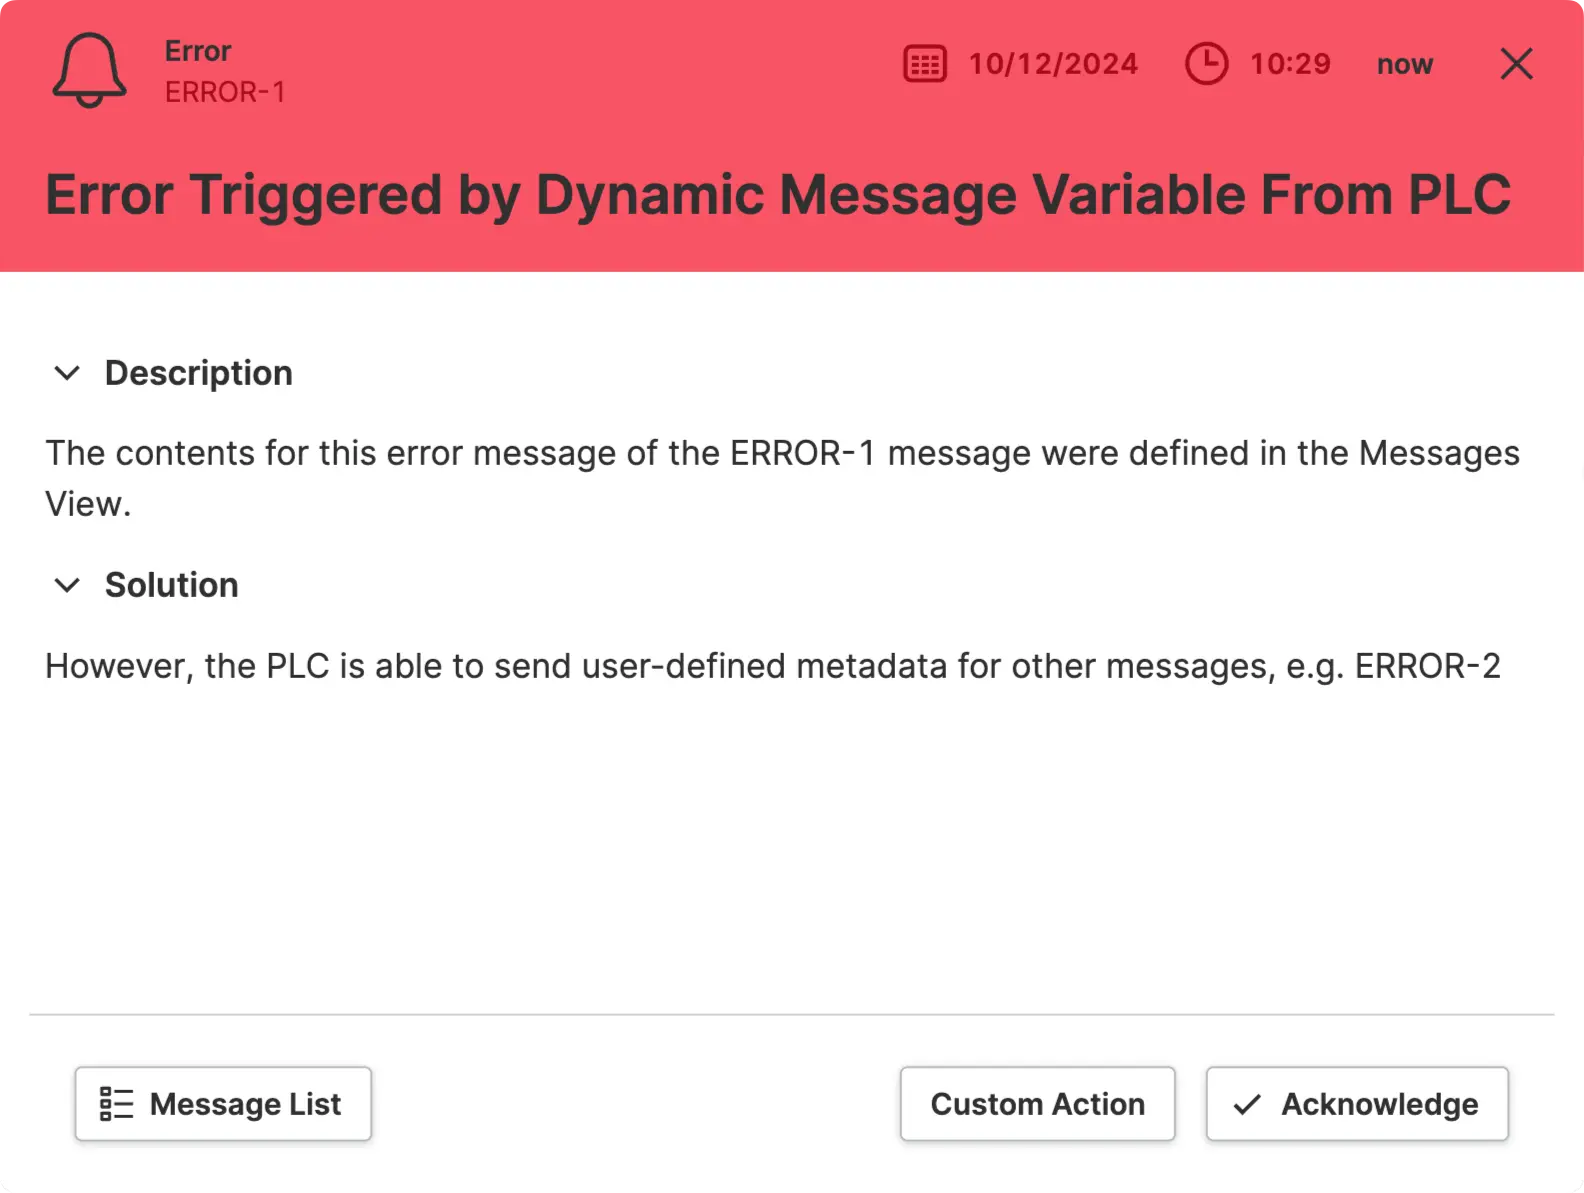The image size is (1584, 1193).
Task: Click the 10:29 timestamp
Action: [1290, 64]
